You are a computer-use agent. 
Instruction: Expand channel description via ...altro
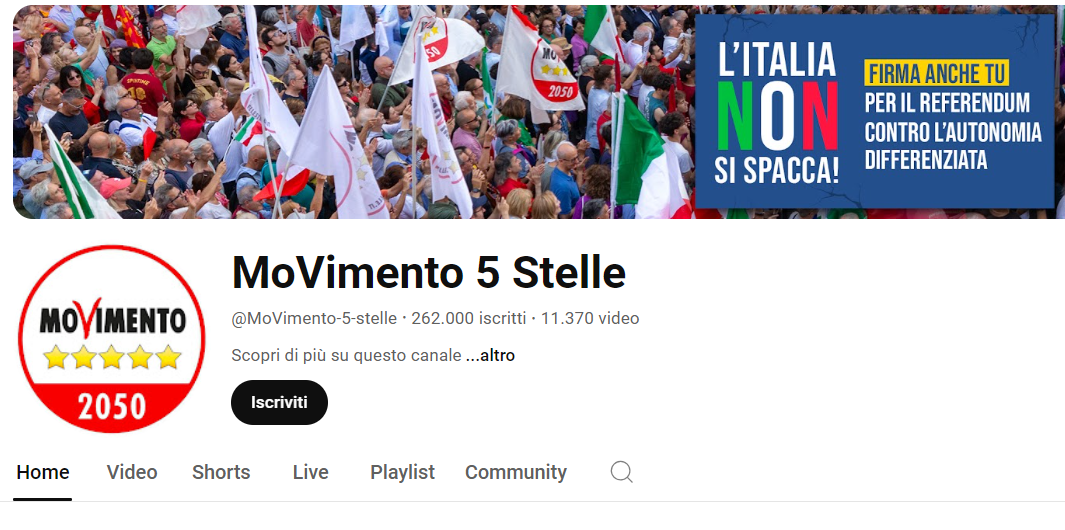[x=490, y=355]
